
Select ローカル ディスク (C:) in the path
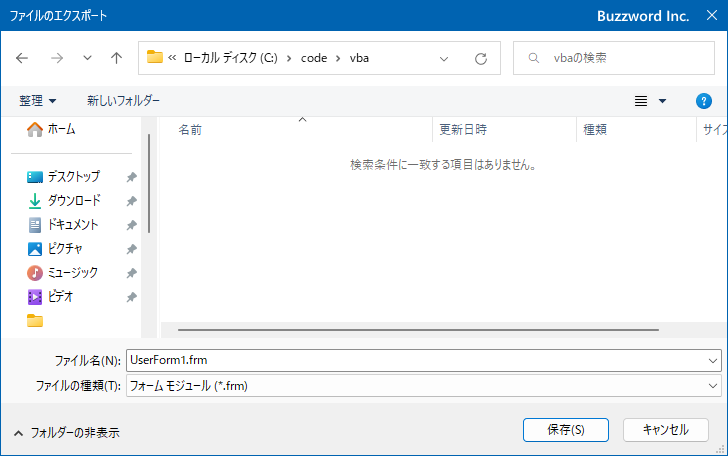coord(230,58)
